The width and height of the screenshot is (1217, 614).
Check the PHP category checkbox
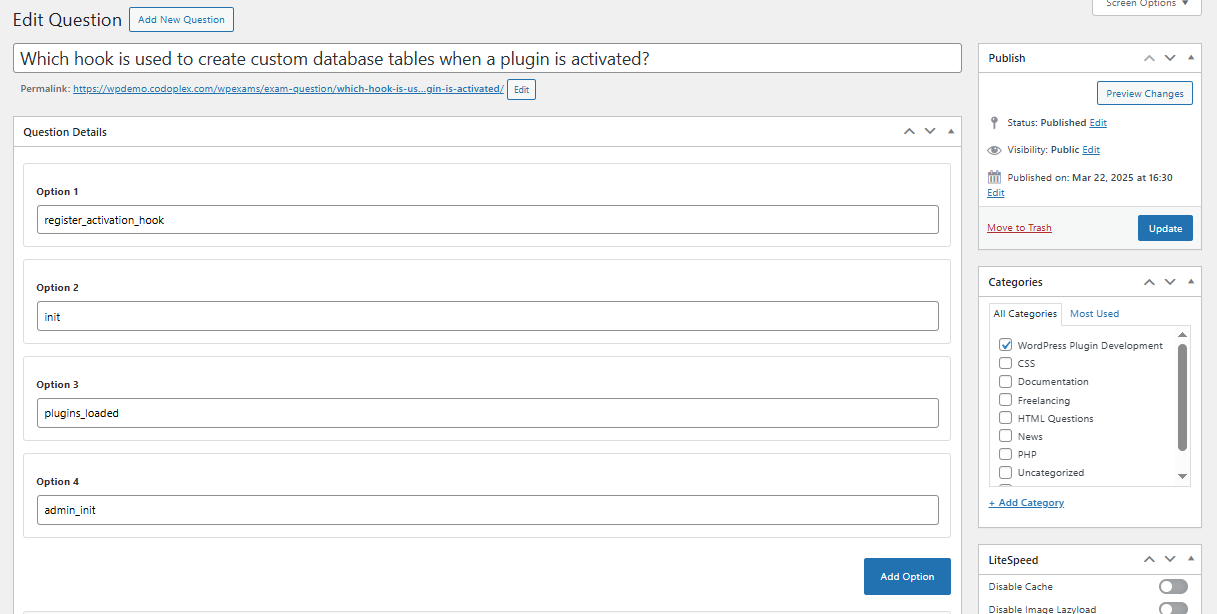click(1006, 454)
